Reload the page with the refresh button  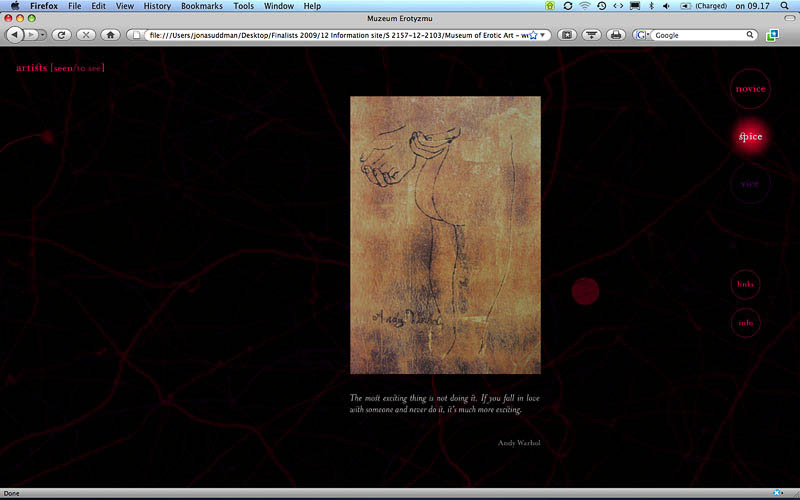tap(61, 35)
